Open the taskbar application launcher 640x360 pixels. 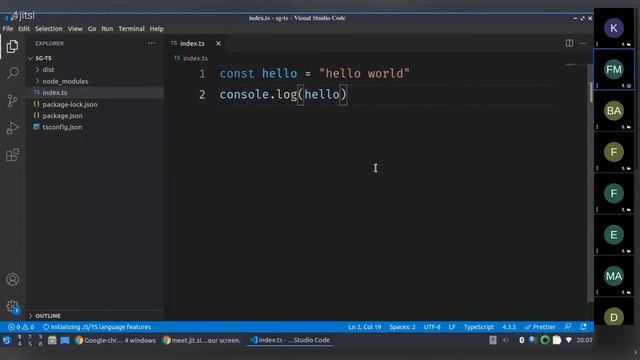click(x=7, y=340)
